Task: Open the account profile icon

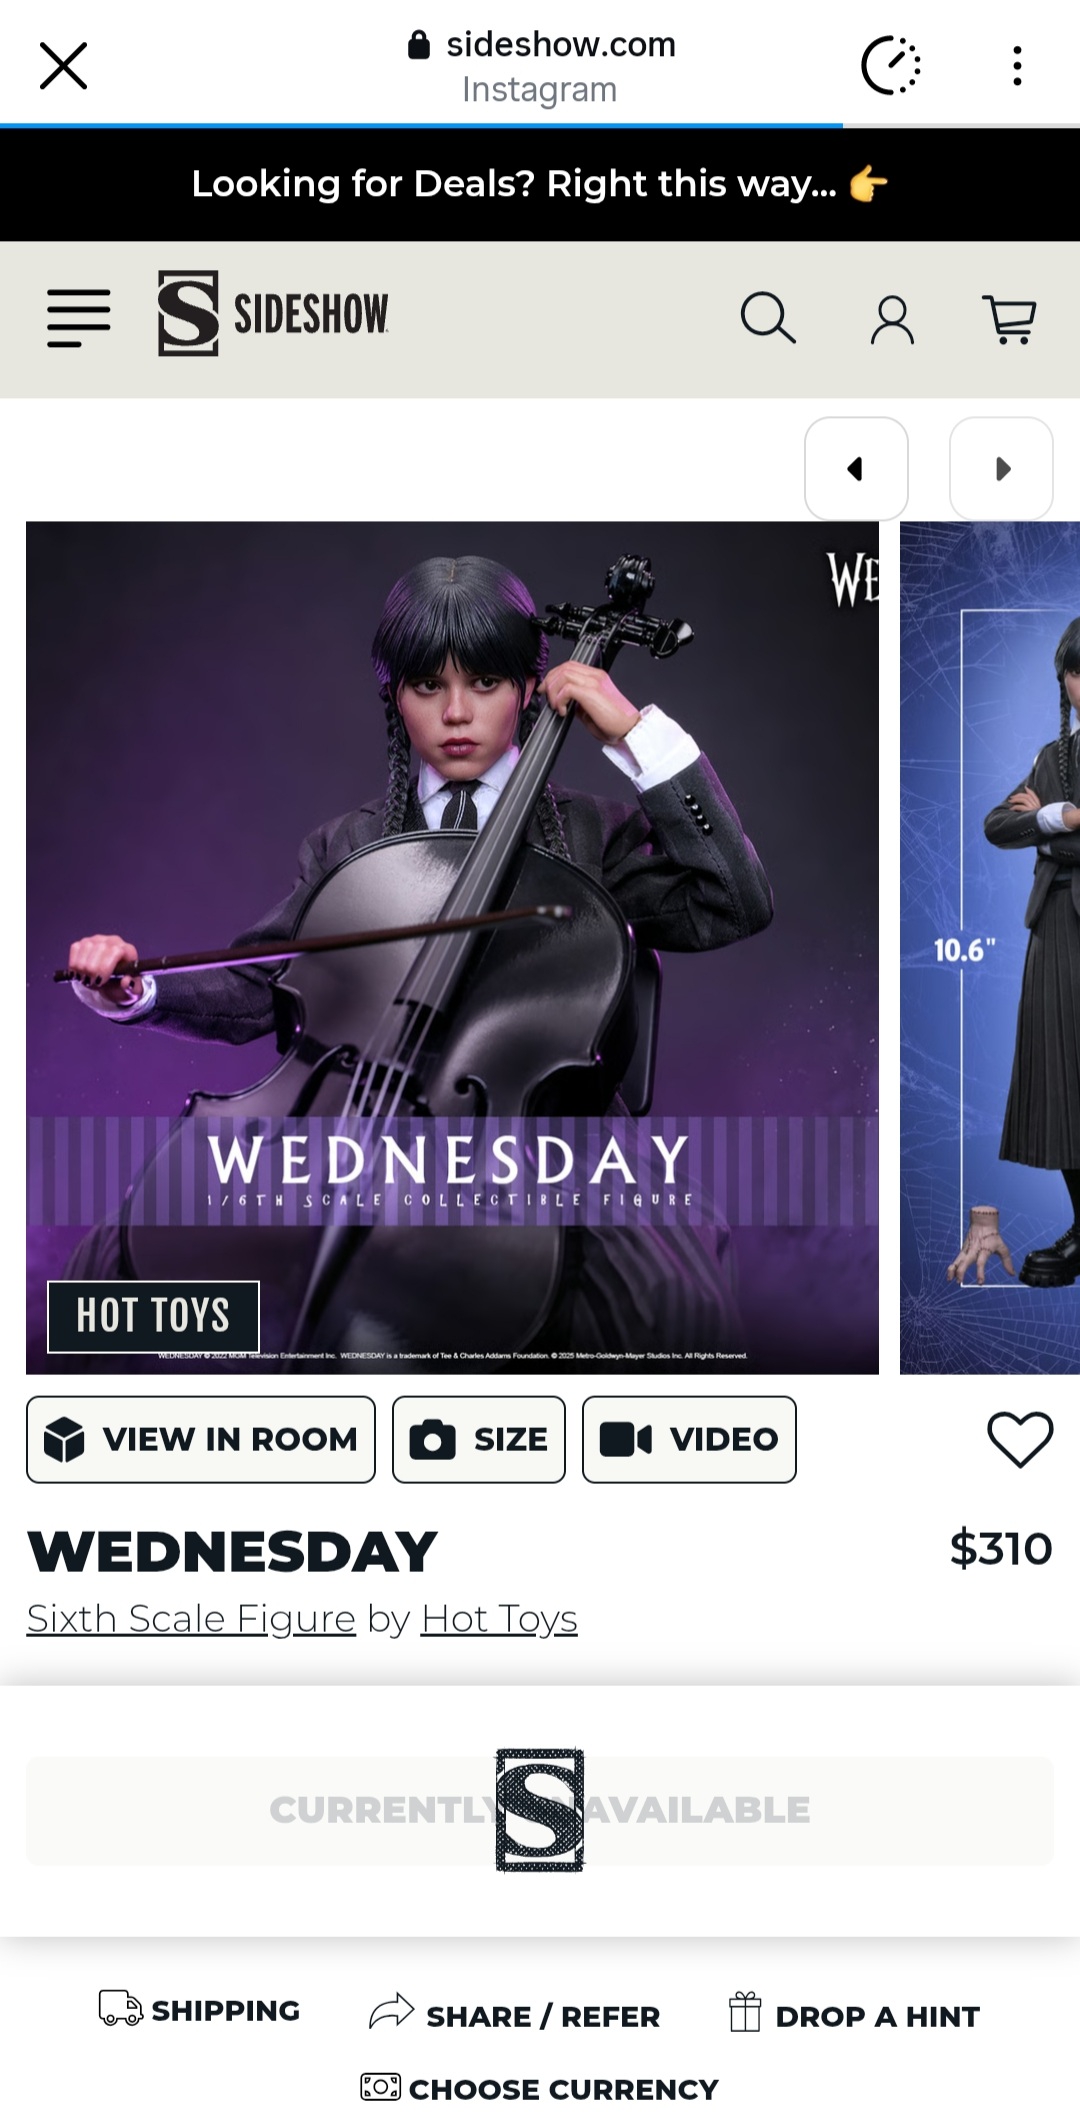Action: 892,320
